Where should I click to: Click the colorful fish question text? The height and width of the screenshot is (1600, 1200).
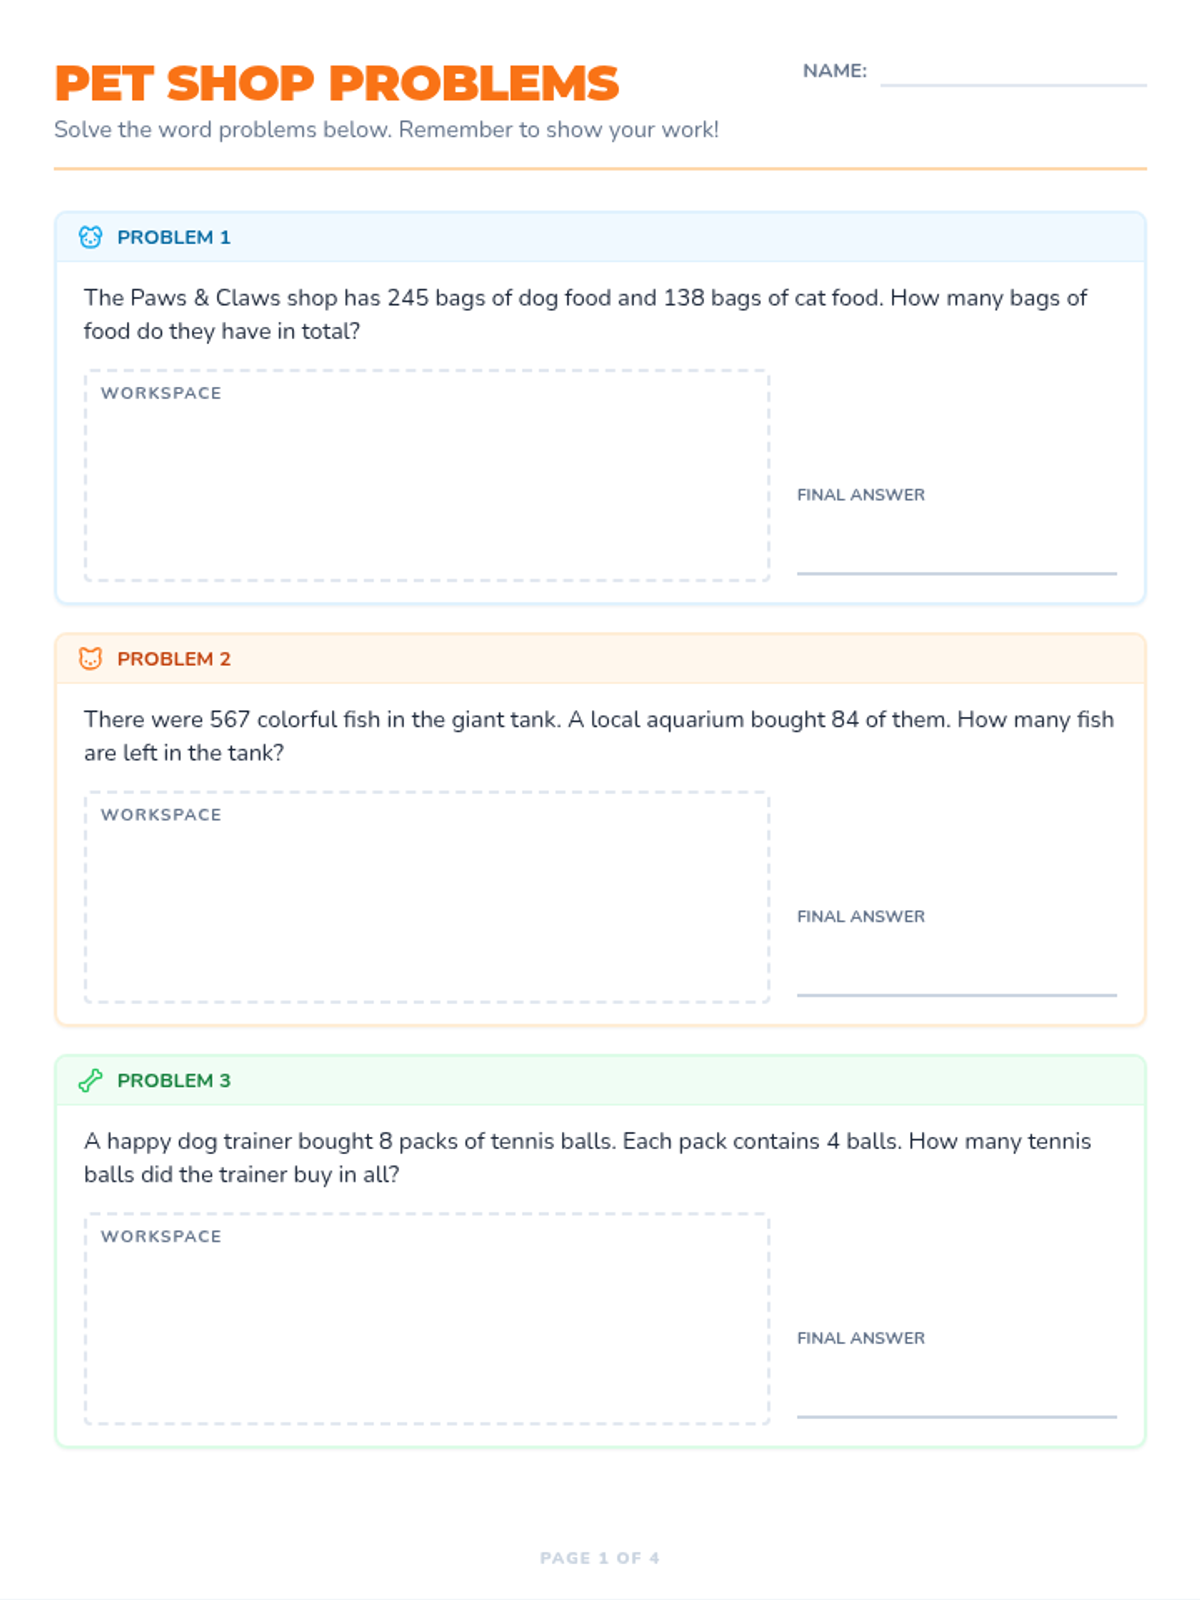(x=598, y=736)
